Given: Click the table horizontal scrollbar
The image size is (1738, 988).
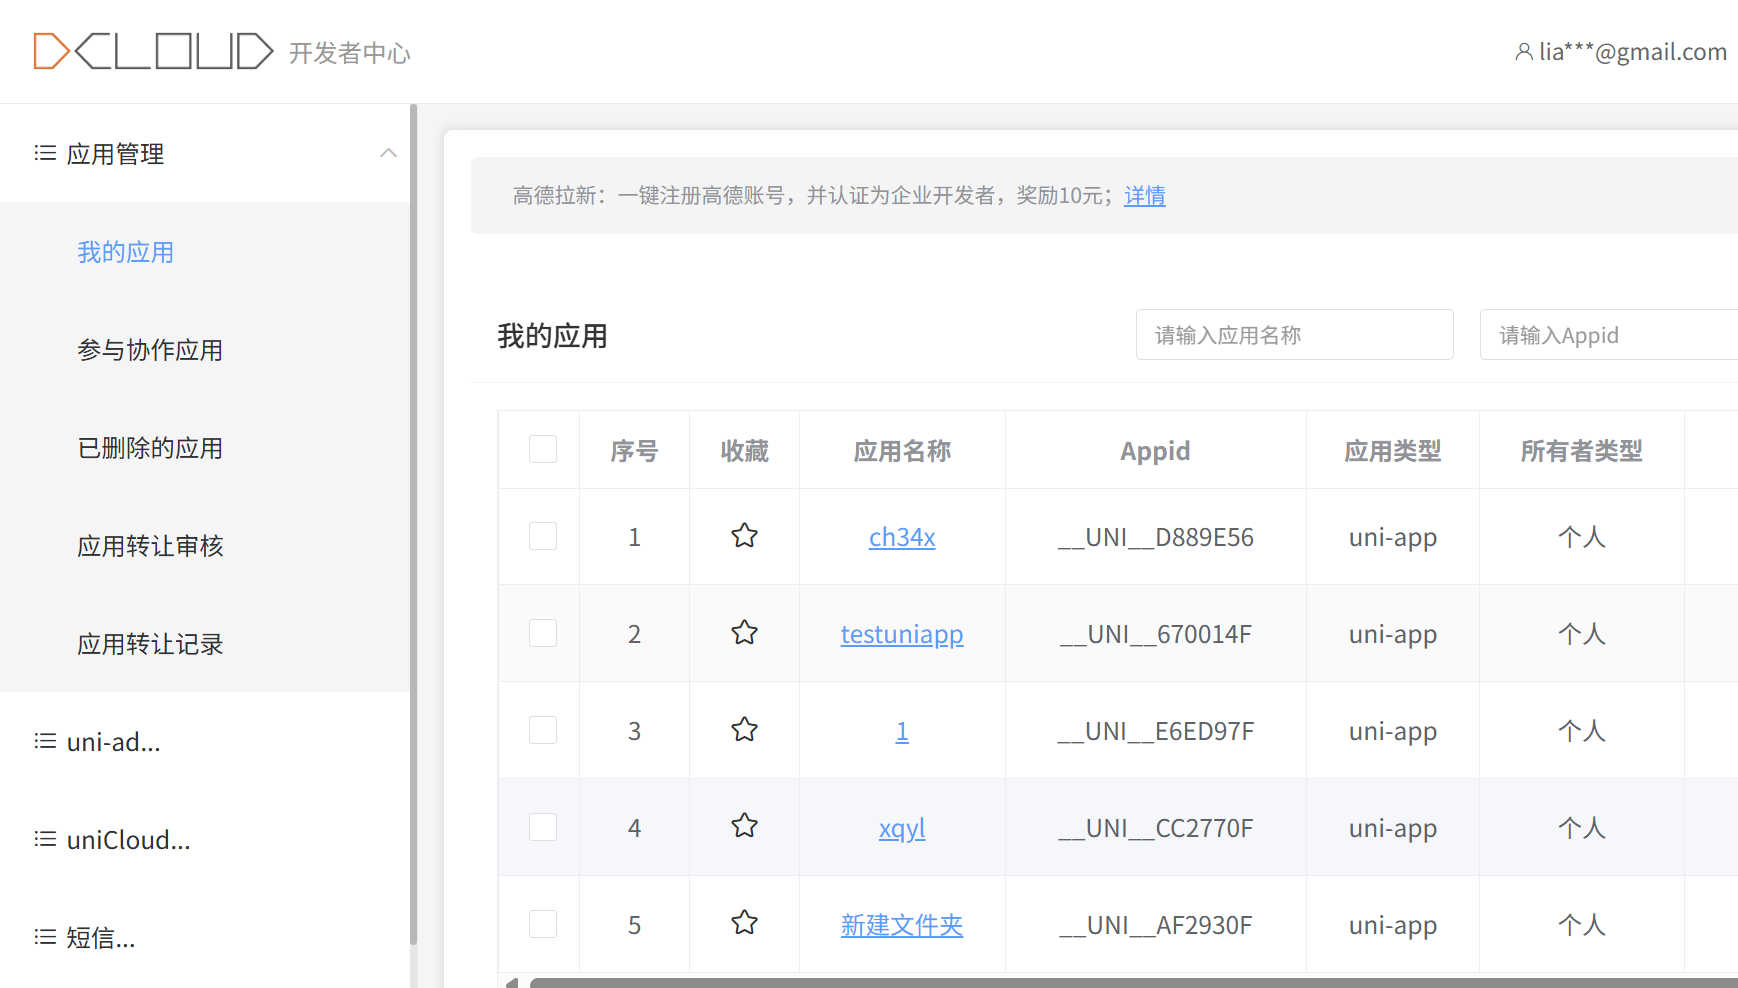Looking at the screenshot, I should 1133,983.
